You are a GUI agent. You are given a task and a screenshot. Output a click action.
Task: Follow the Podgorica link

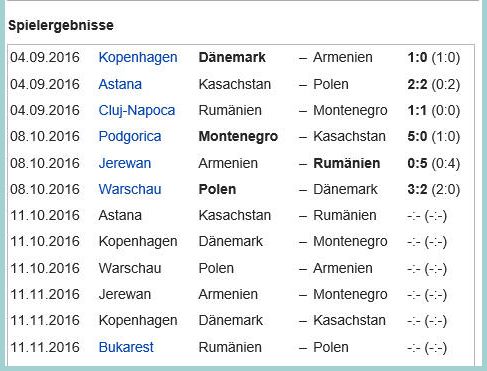coord(130,137)
